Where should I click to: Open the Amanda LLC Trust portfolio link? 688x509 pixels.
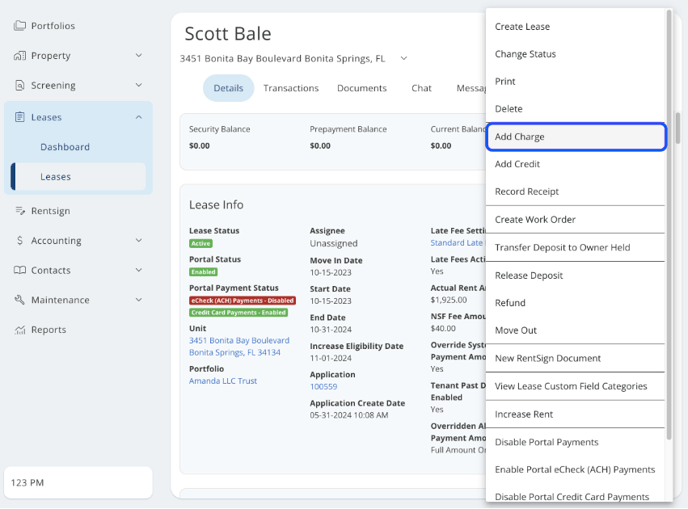[x=223, y=381]
